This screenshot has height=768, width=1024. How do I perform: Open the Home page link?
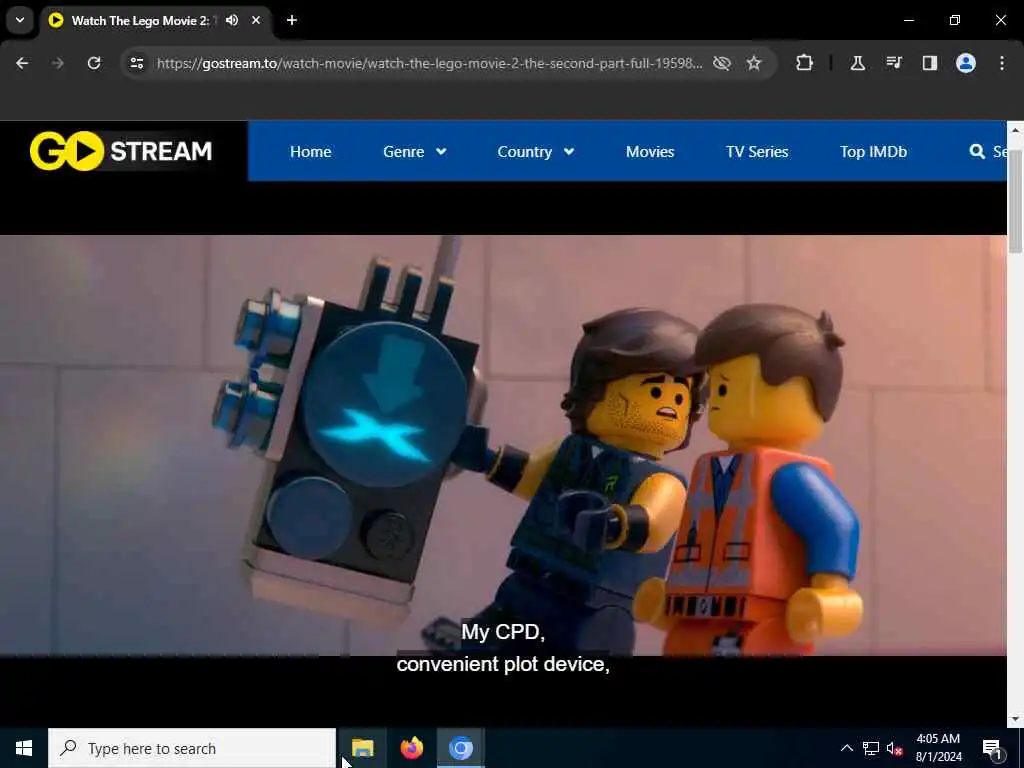tap(310, 152)
